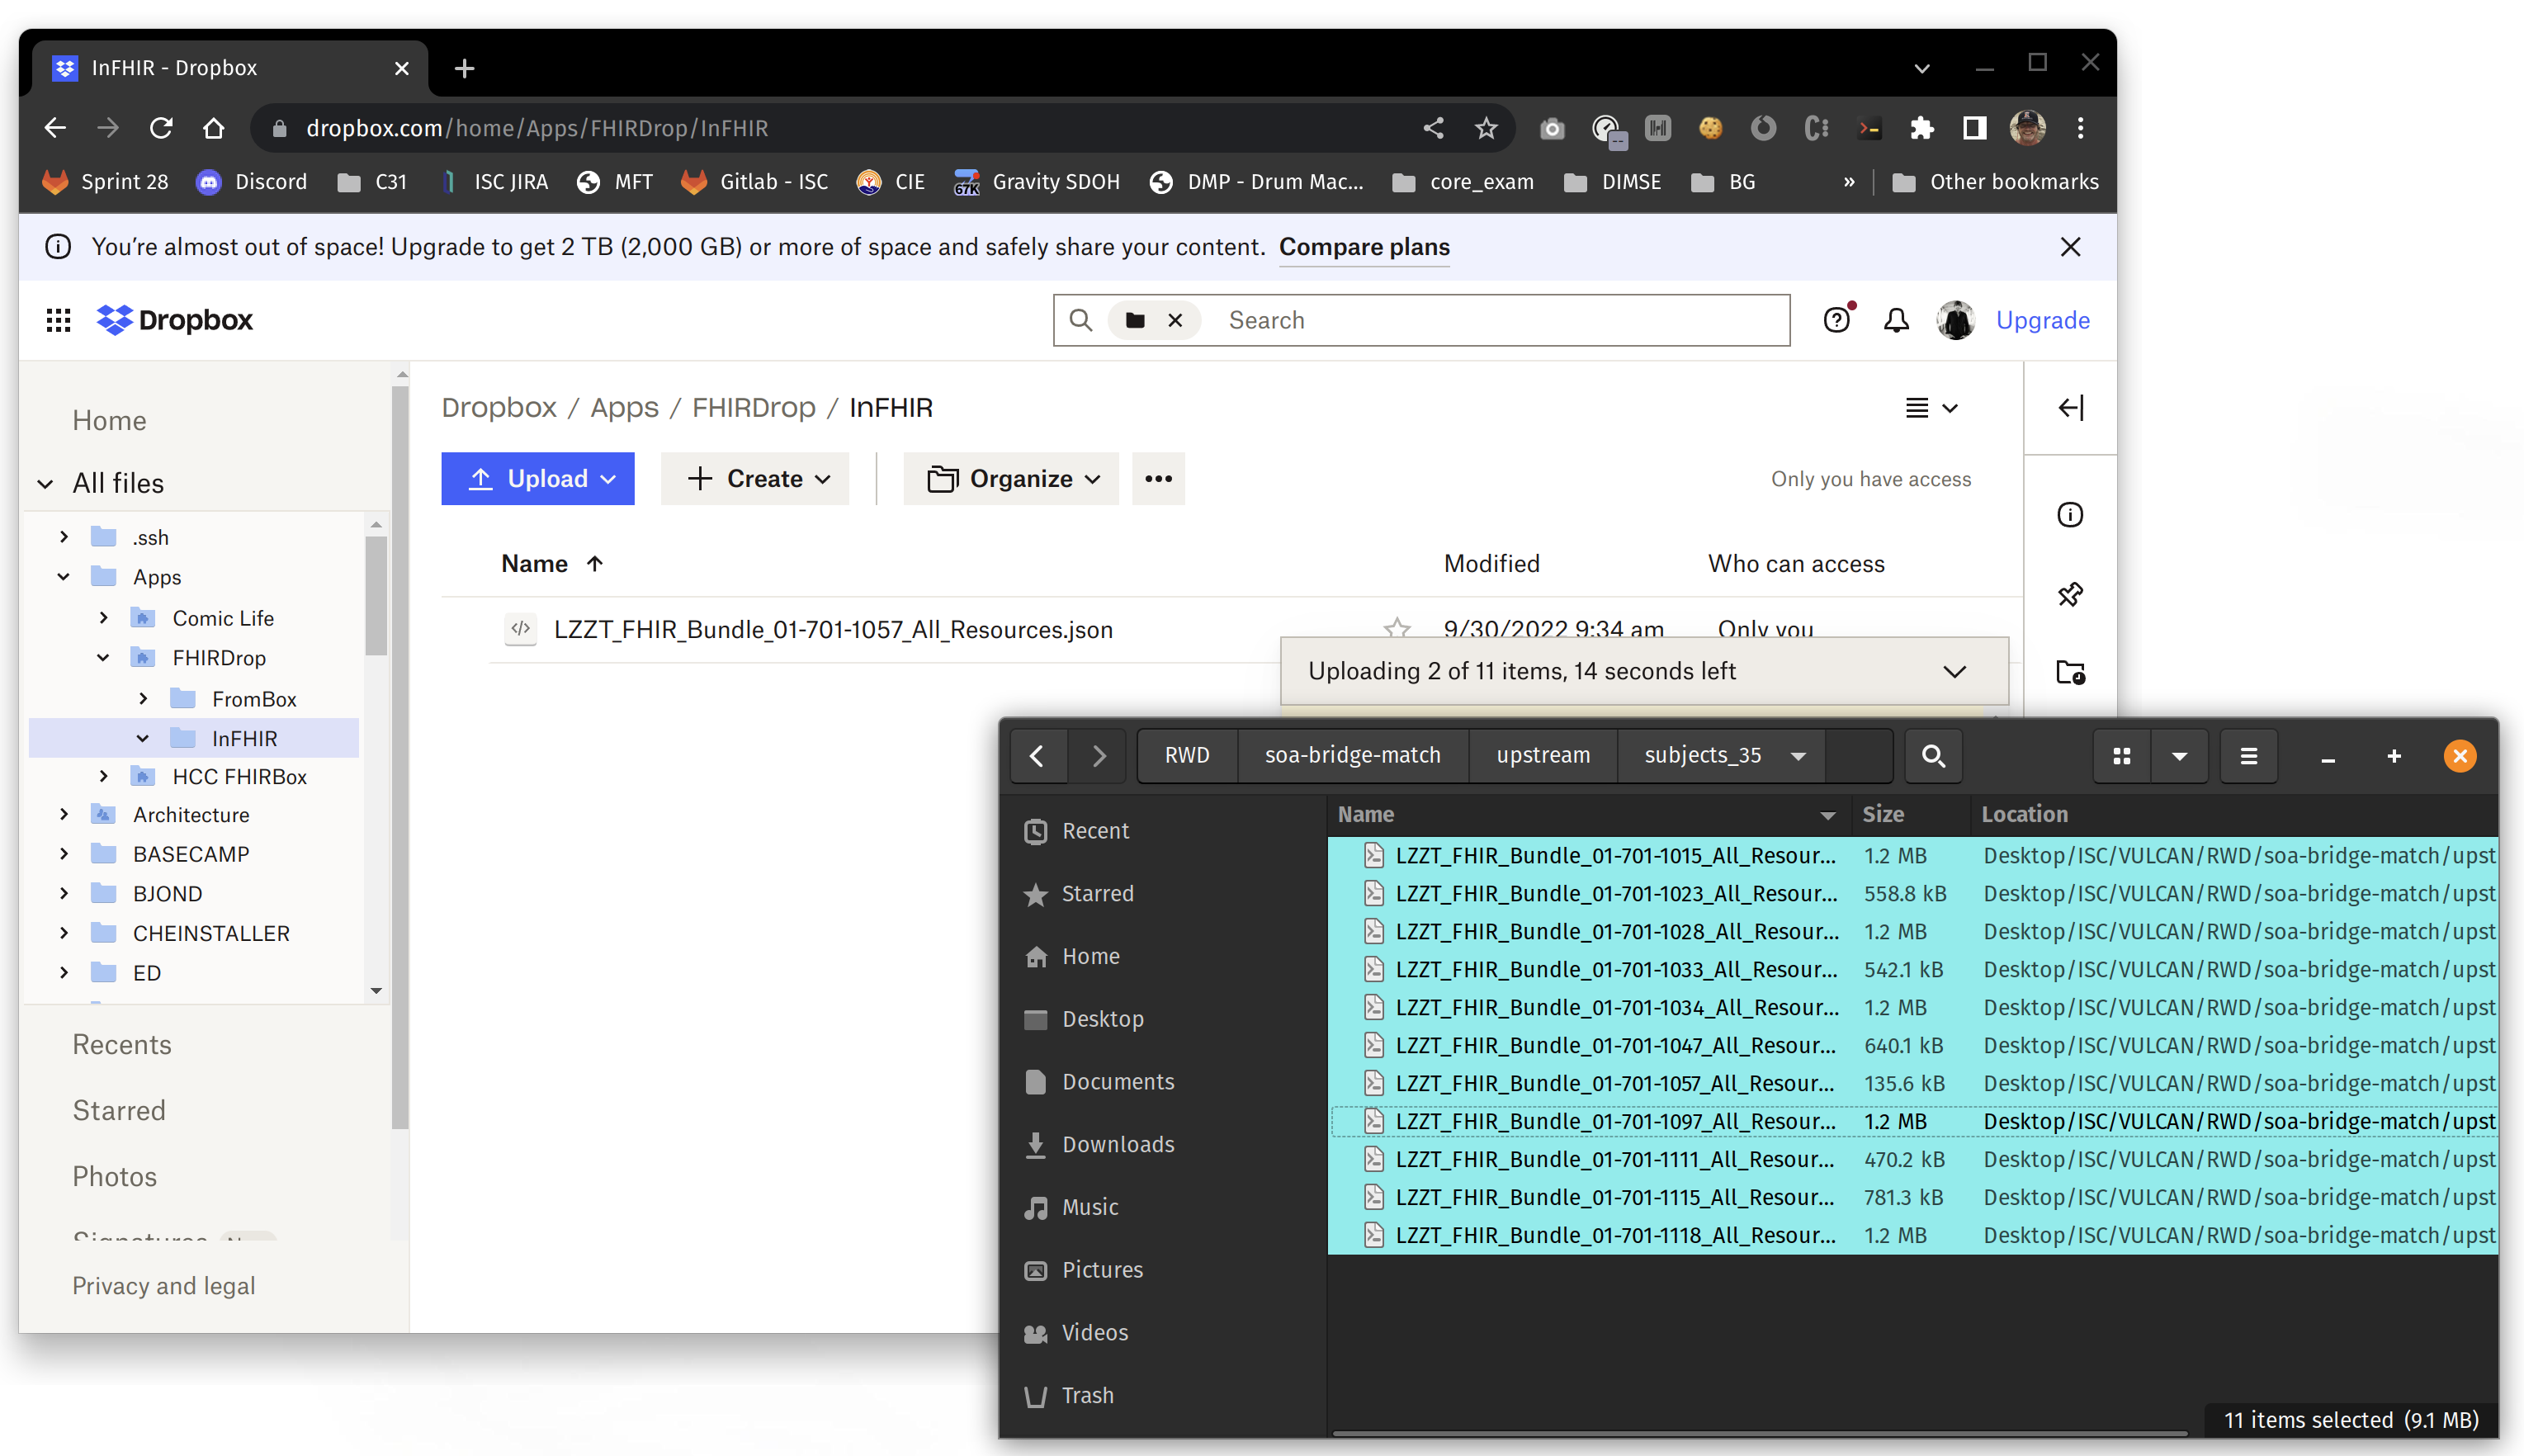Image resolution: width=2524 pixels, height=1456 pixels.
Task: Click the info icon in right sidebar
Action: [x=2069, y=514]
